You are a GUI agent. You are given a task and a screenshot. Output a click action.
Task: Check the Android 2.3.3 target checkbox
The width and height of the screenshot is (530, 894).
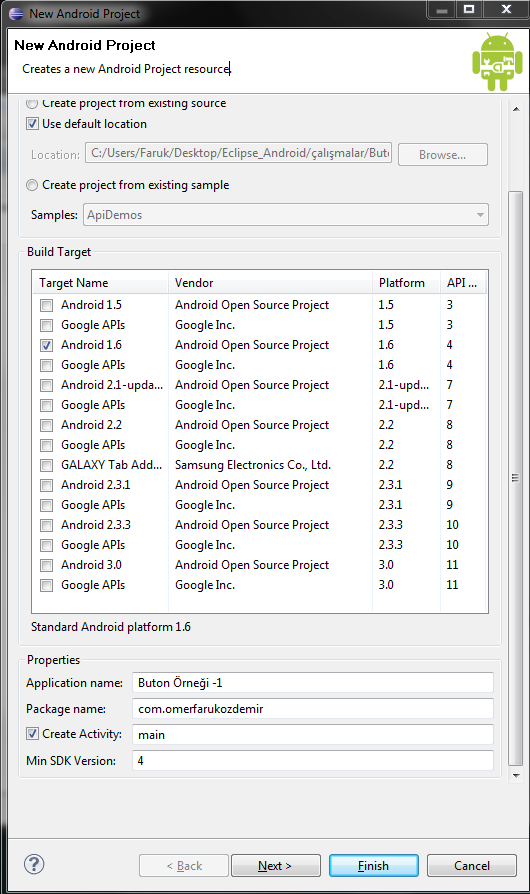47,525
